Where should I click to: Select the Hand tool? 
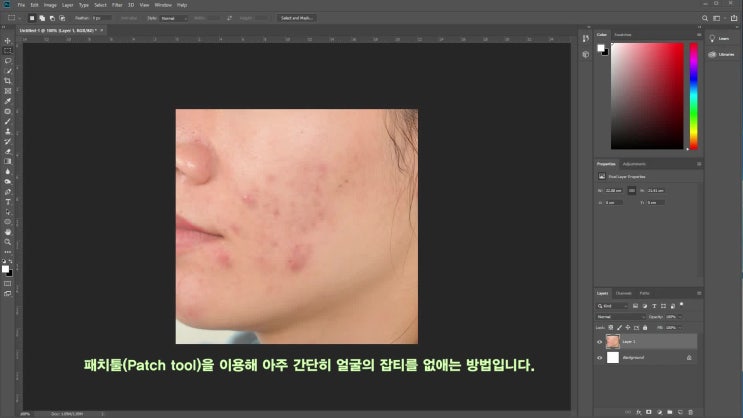click(x=8, y=232)
